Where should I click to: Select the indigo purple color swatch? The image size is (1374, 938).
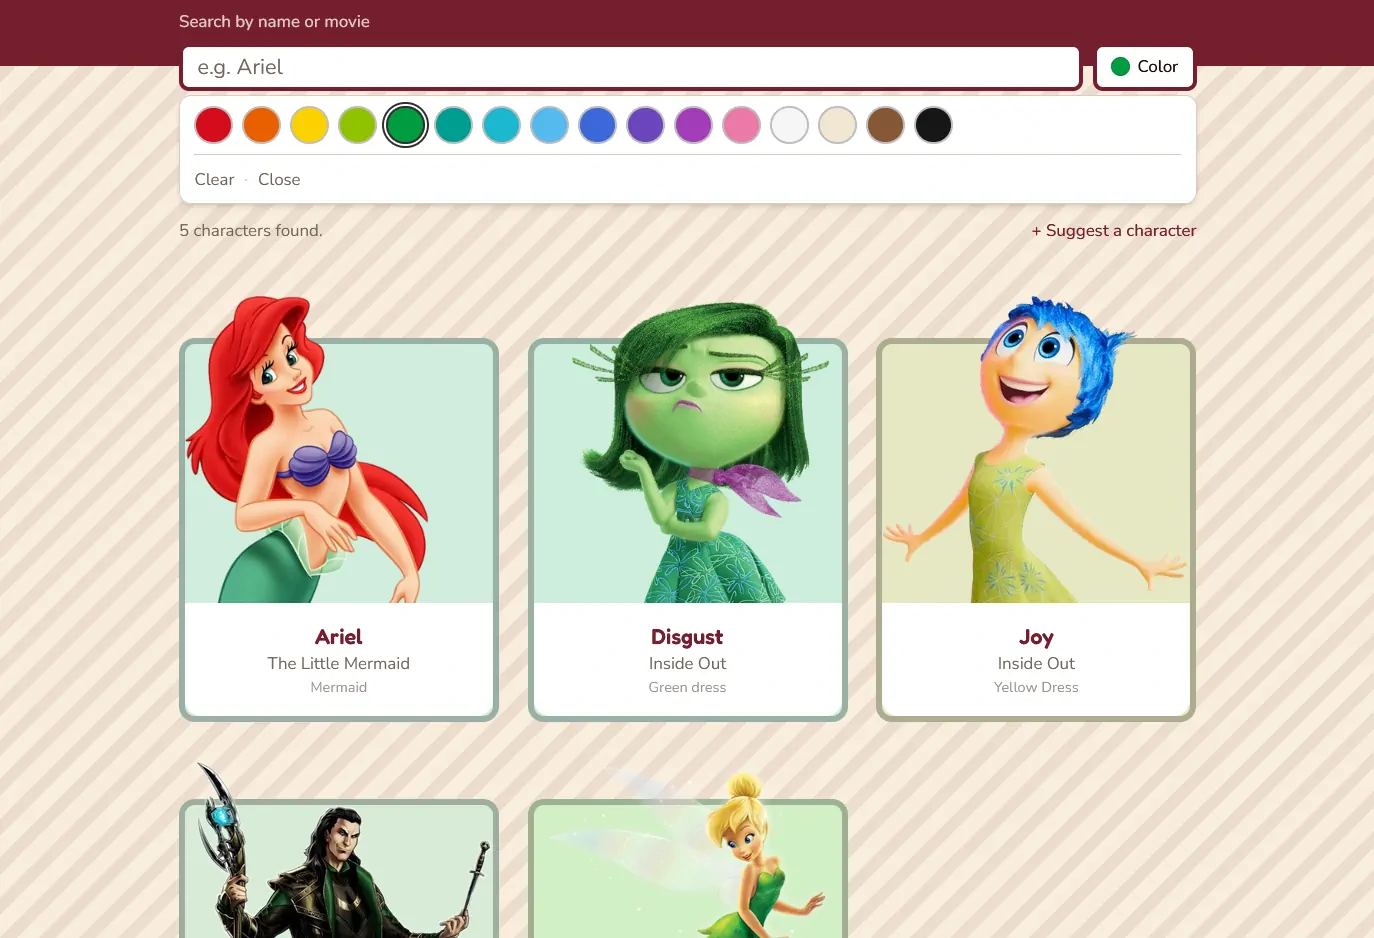(645, 125)
